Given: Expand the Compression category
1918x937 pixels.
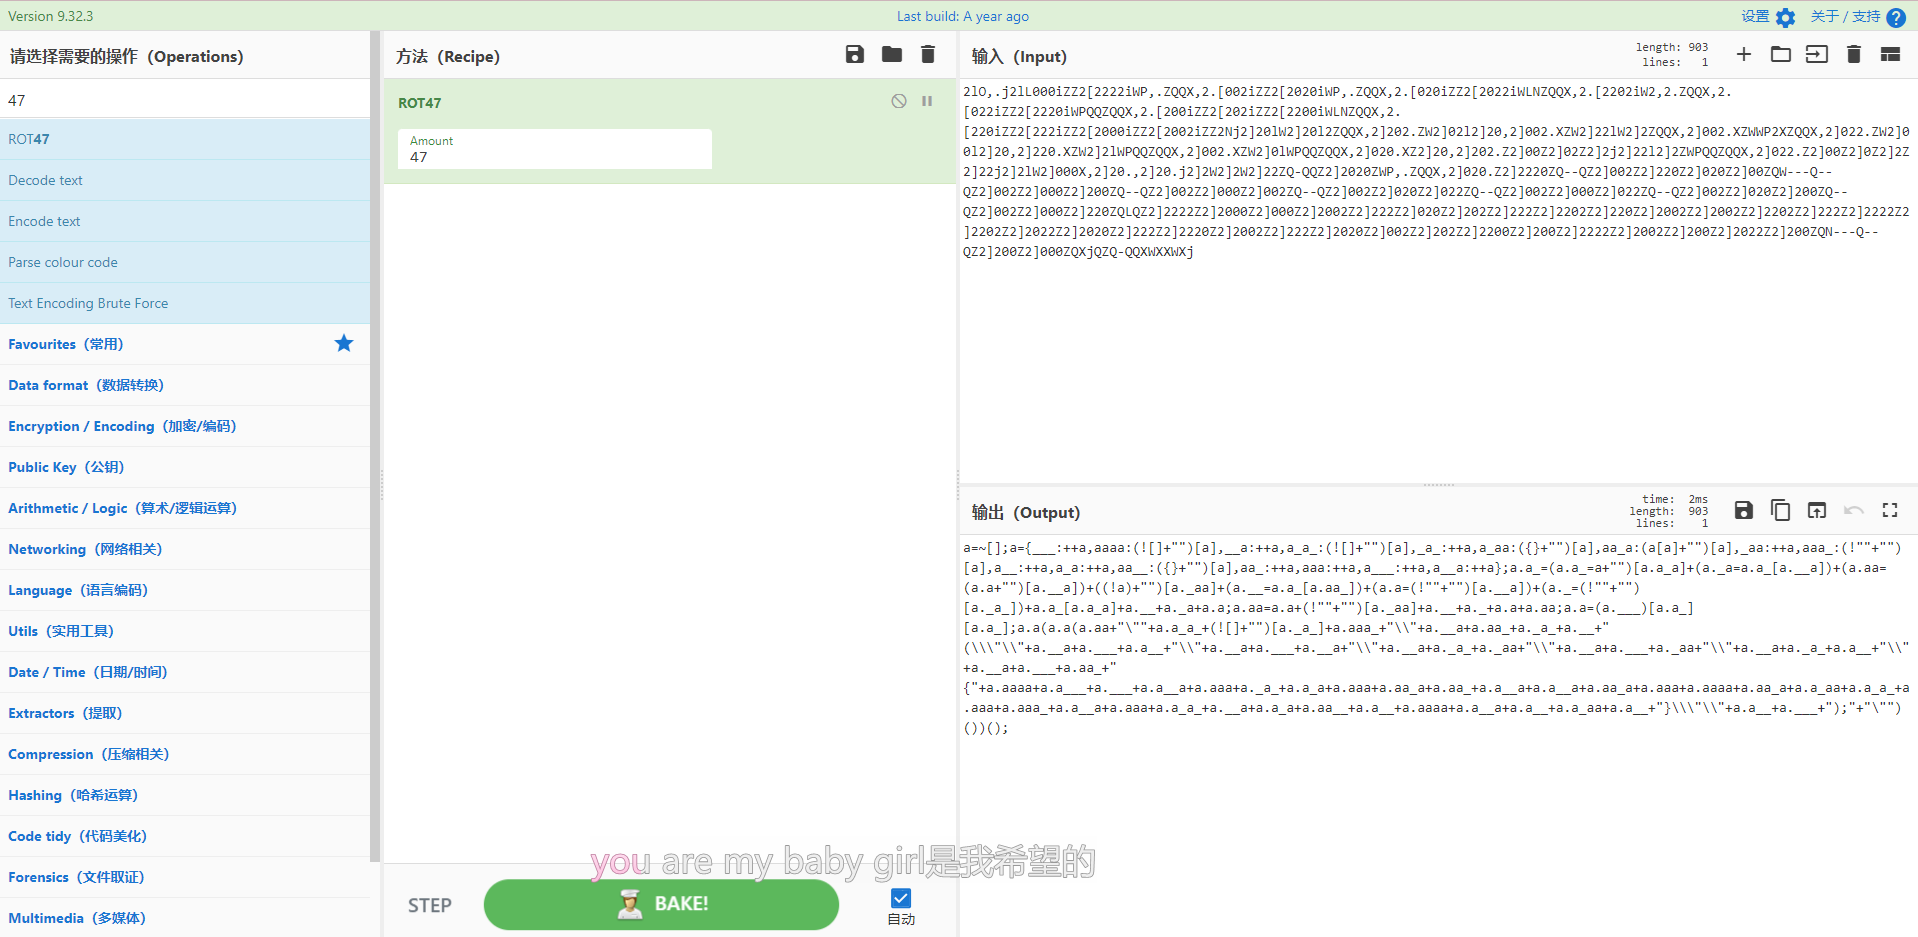Looking at the screenshot, I should pyautogui.click(x=185, y=754).
